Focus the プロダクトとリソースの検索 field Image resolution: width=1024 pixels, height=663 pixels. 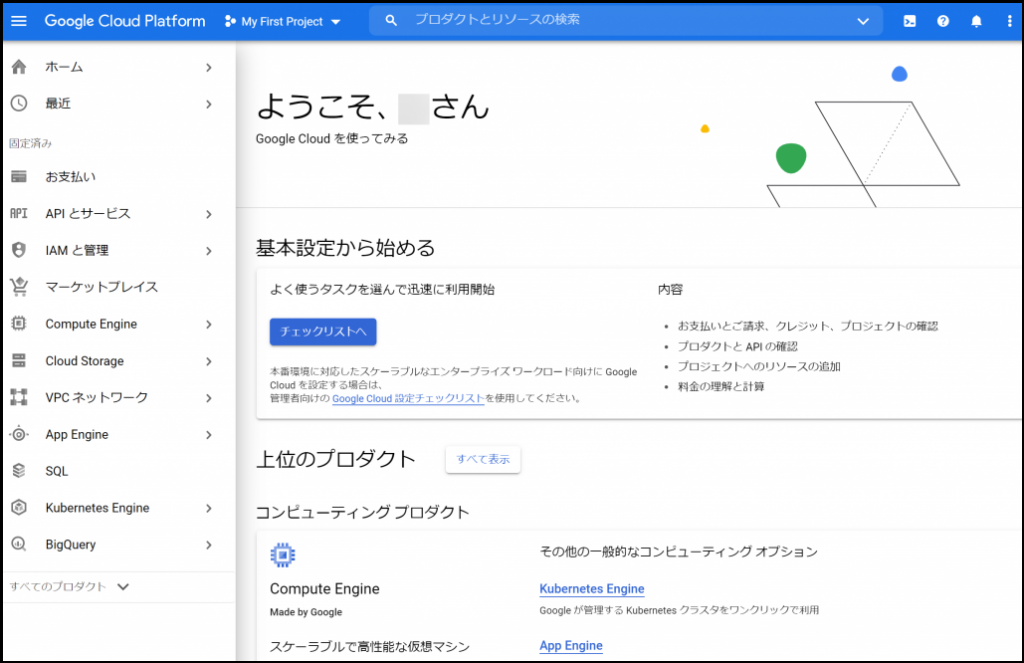click(626, 20)
